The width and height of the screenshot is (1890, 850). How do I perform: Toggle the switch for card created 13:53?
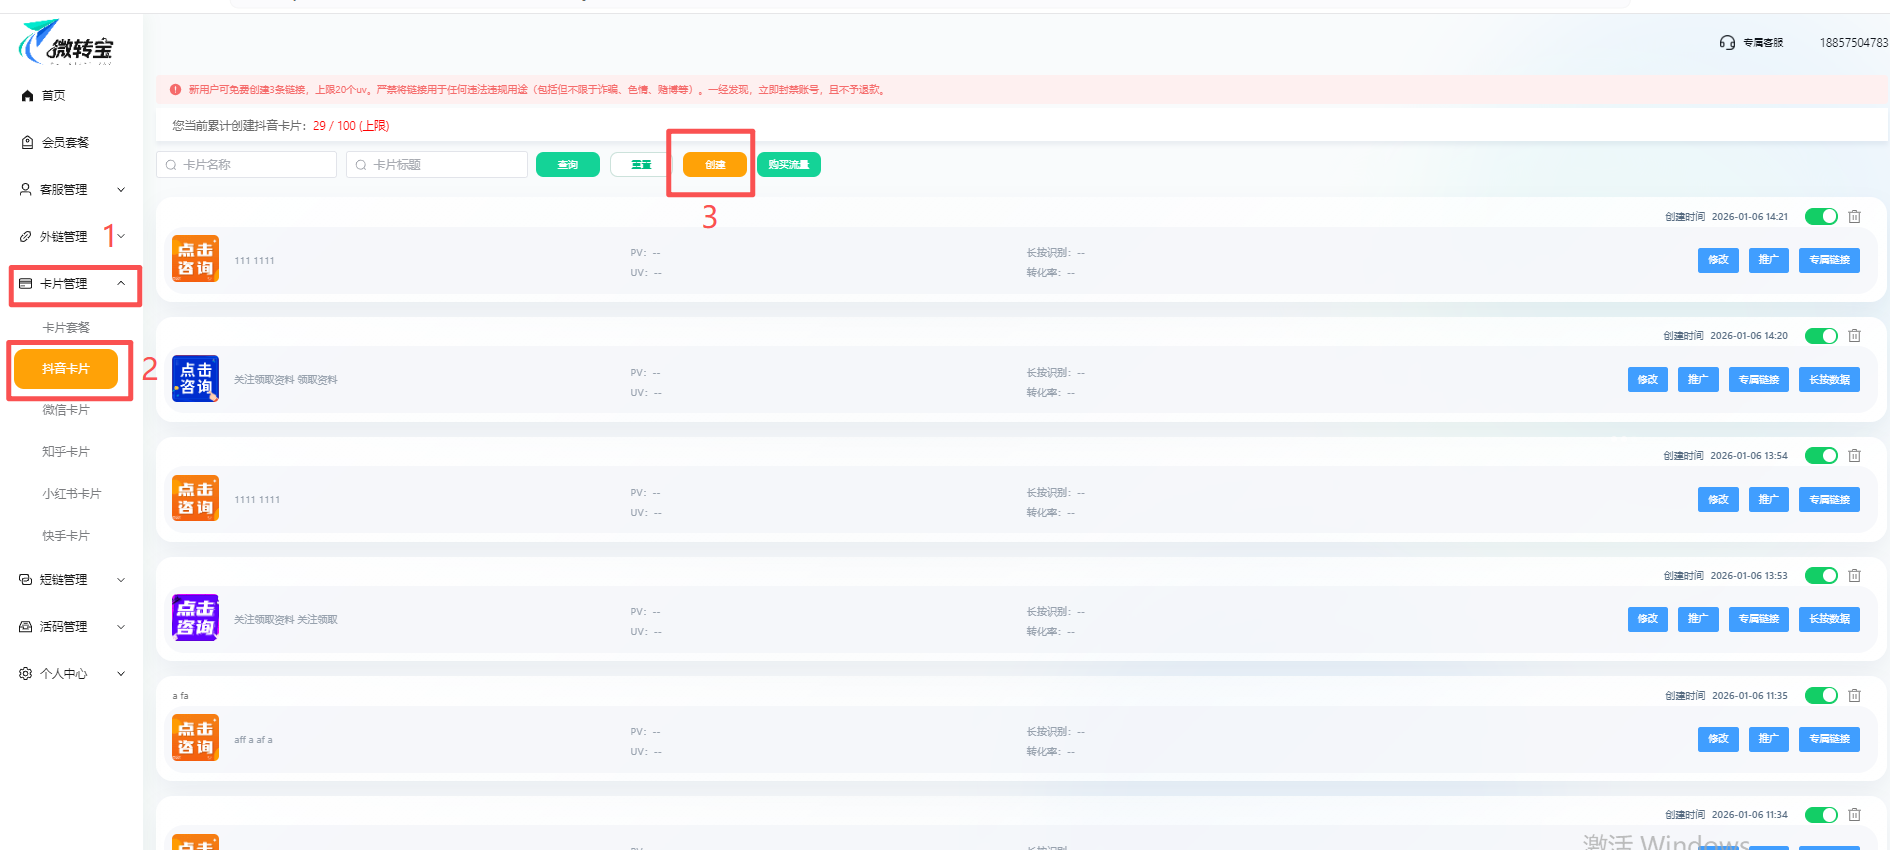1820,576
